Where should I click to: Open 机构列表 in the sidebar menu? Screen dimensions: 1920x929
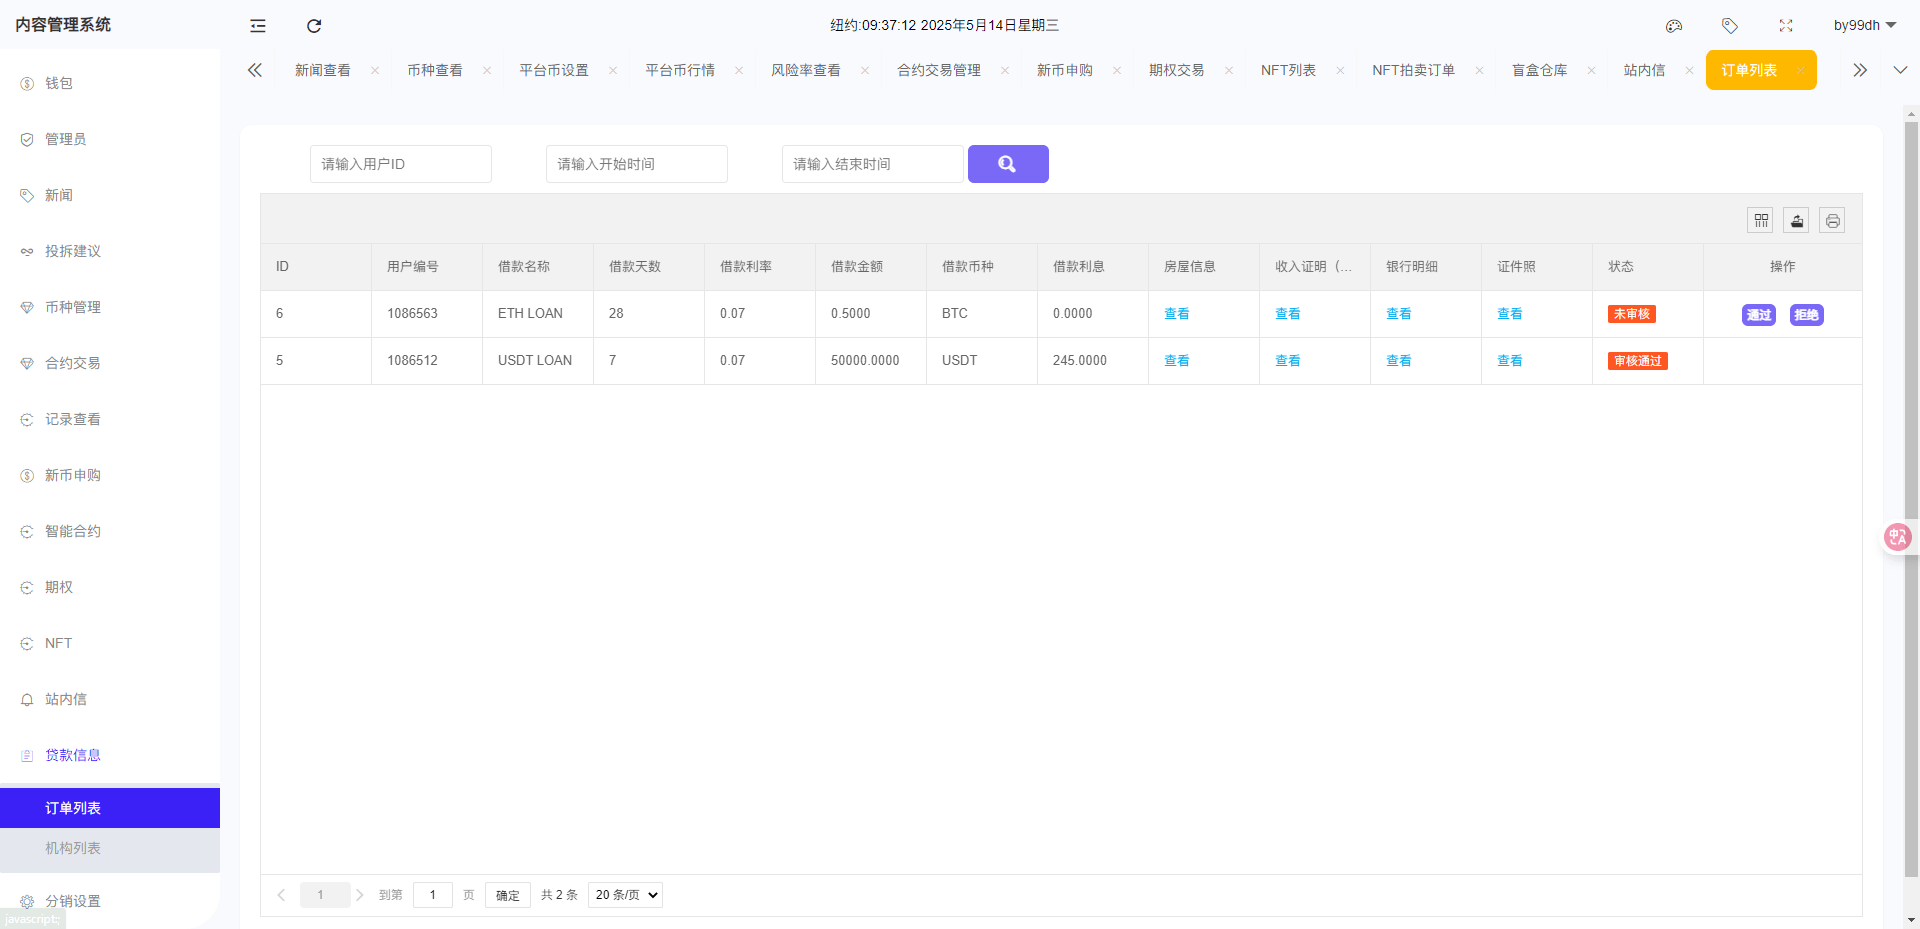click(x=73, y=847)
